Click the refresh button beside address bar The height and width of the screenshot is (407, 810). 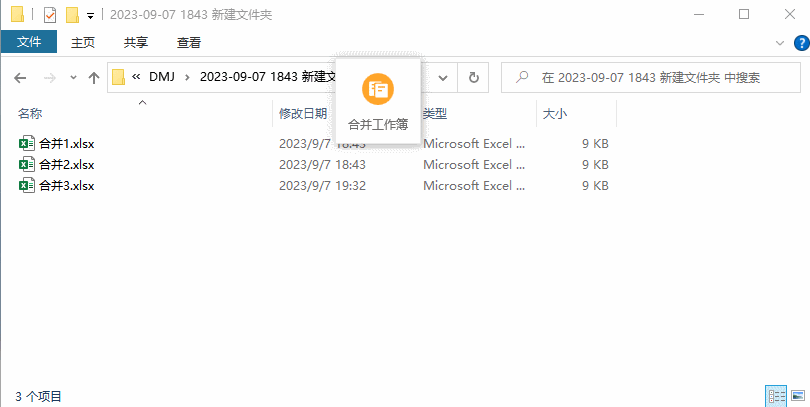pyautogui.click(x=474, y=78)
